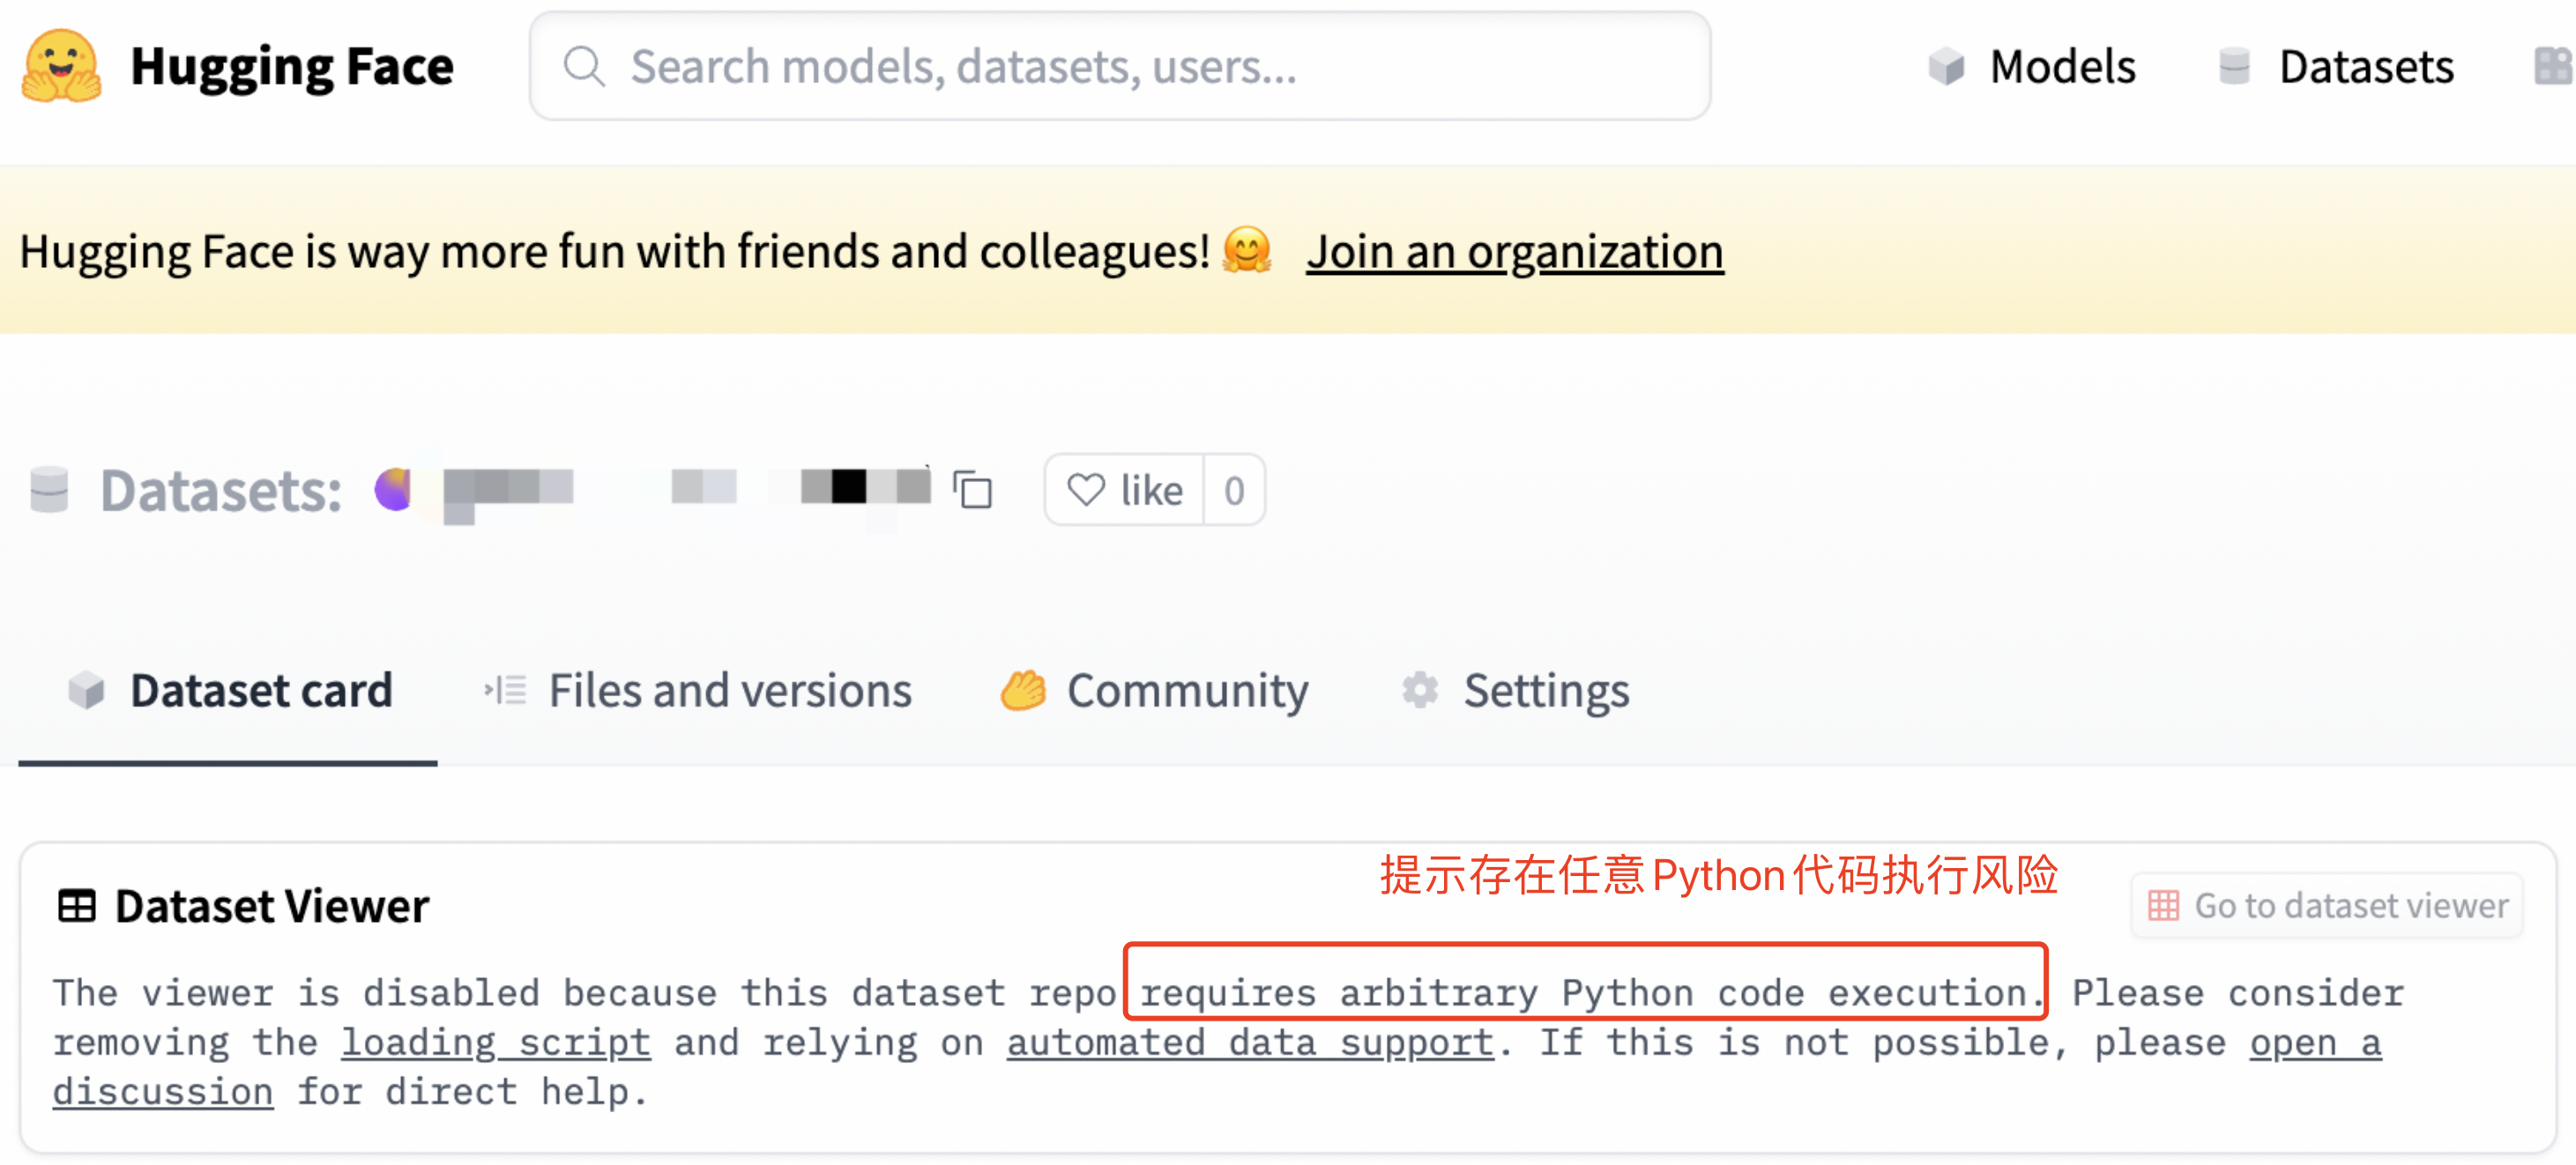This screenshot has width=2576, height=1165.
Task: Open the Settings tab
Action: tap(1515, 690)
